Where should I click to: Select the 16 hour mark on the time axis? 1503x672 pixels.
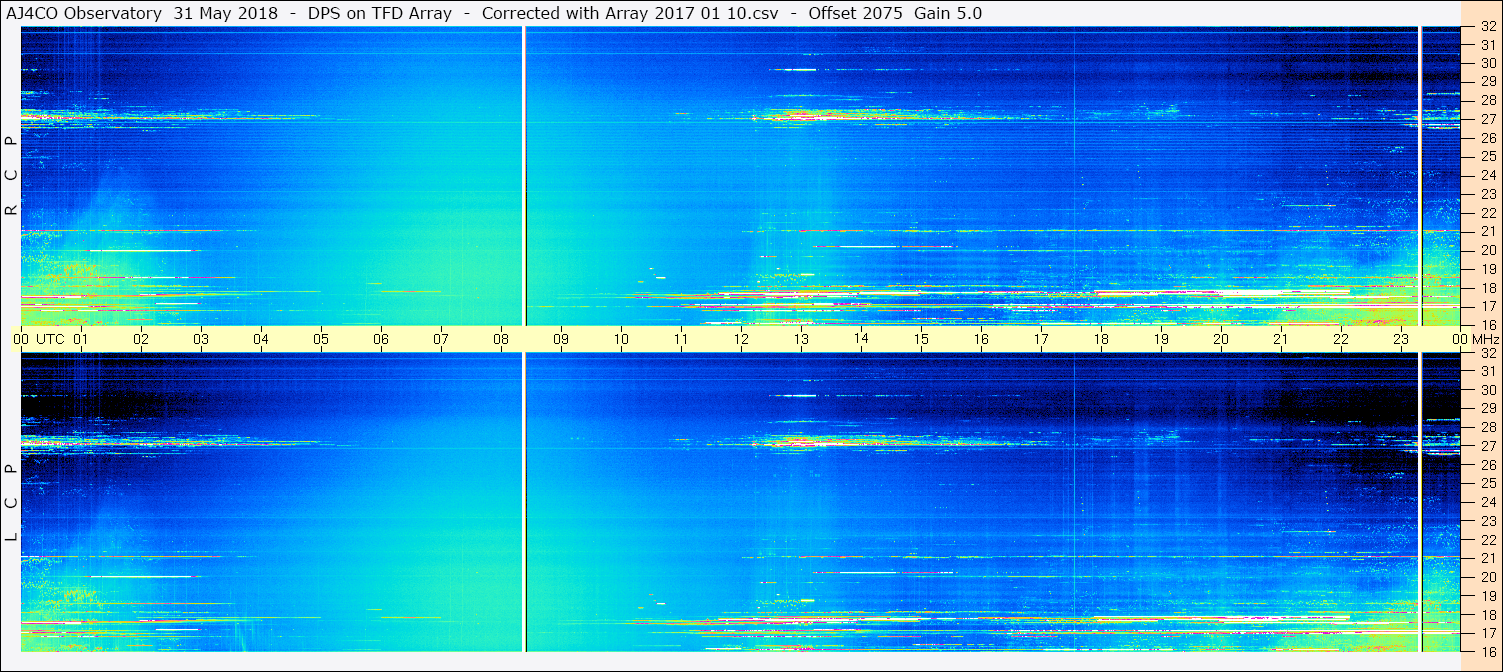coord(981,339)
